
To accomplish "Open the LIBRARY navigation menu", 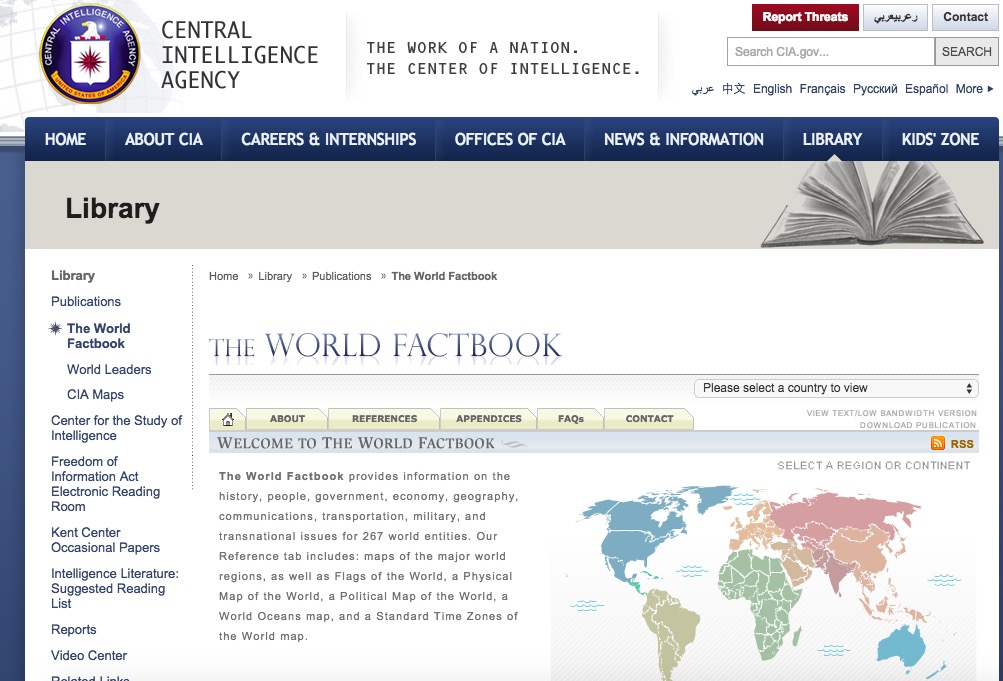I will 832,139.
